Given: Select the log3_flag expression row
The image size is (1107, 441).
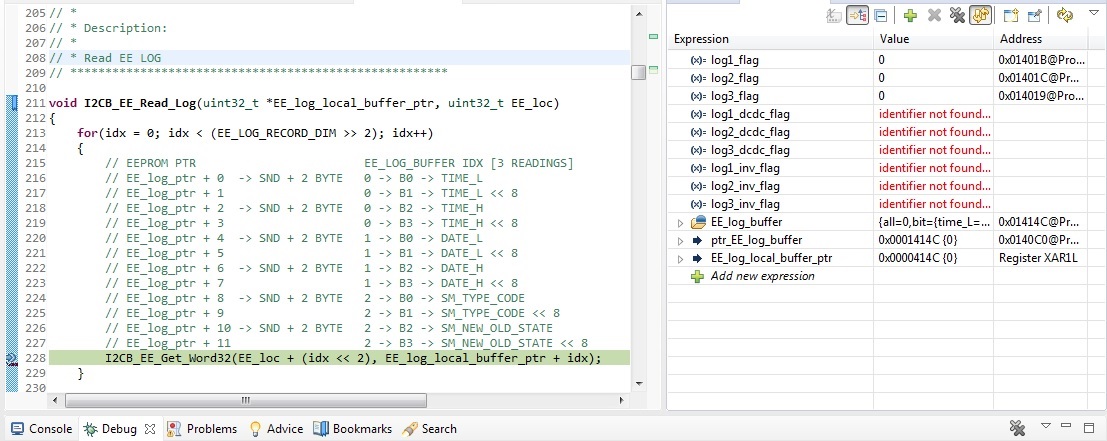Looking at the screenshot, I should [x=886, y=96].
